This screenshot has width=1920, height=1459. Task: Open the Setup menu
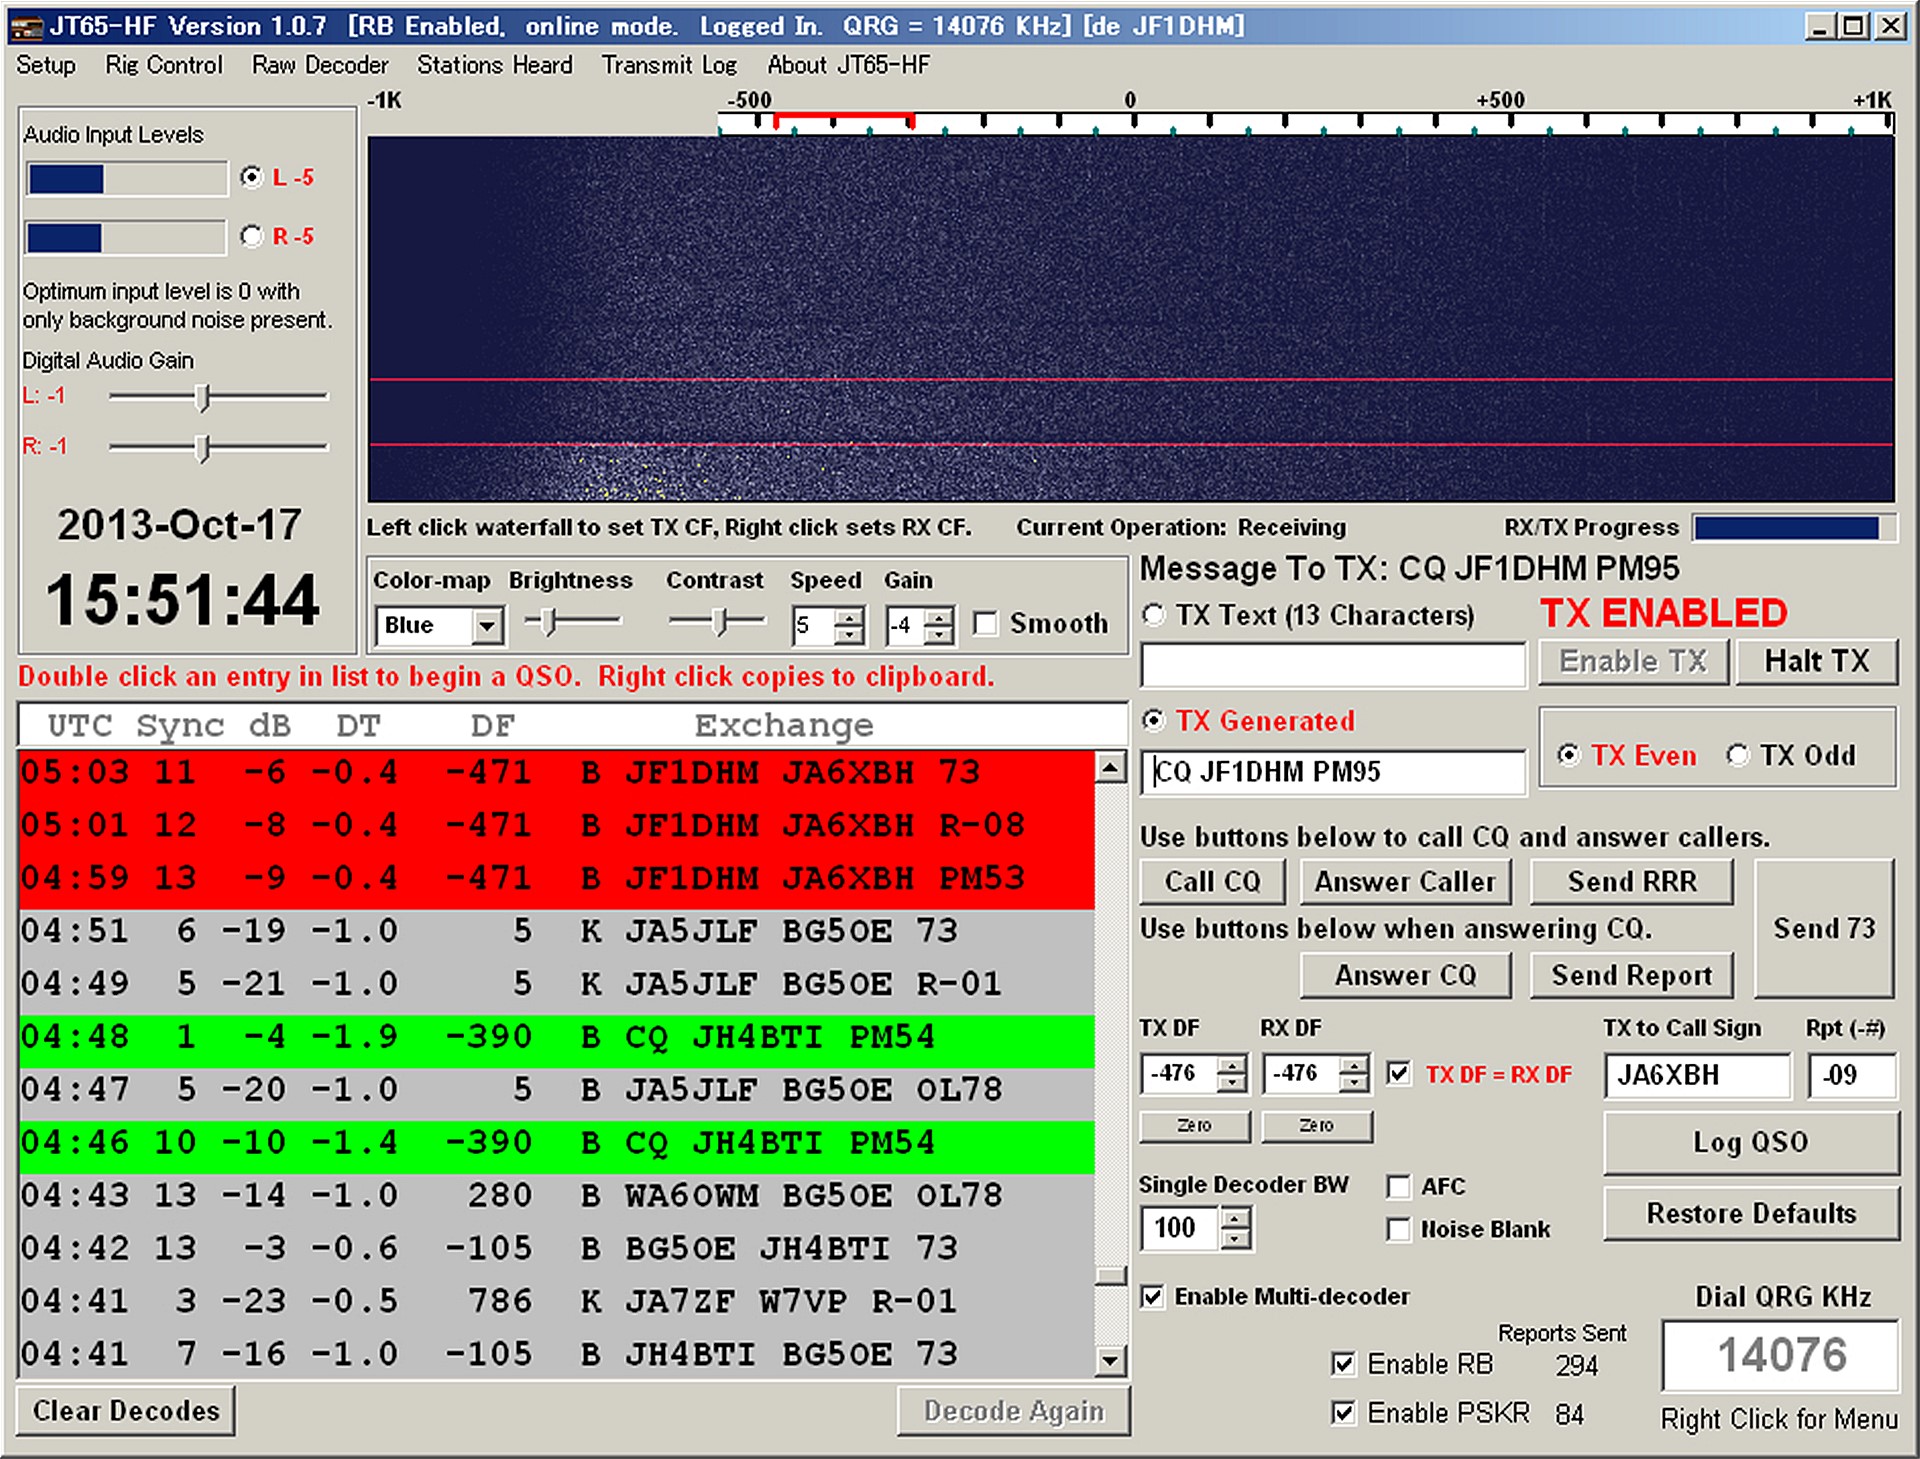pyautogui.click(x=46, y=65)
